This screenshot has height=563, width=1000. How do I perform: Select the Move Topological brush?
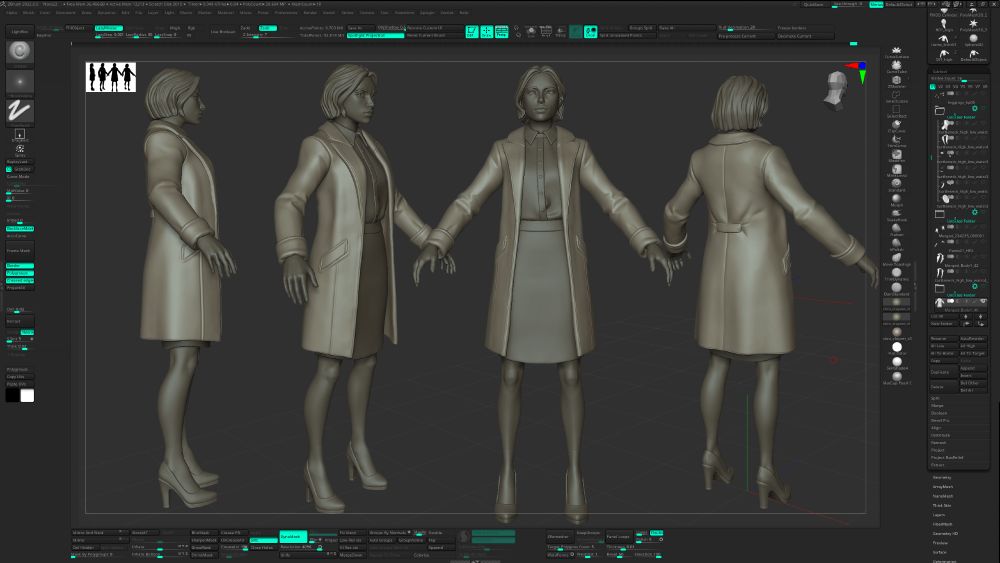(896, 260)
